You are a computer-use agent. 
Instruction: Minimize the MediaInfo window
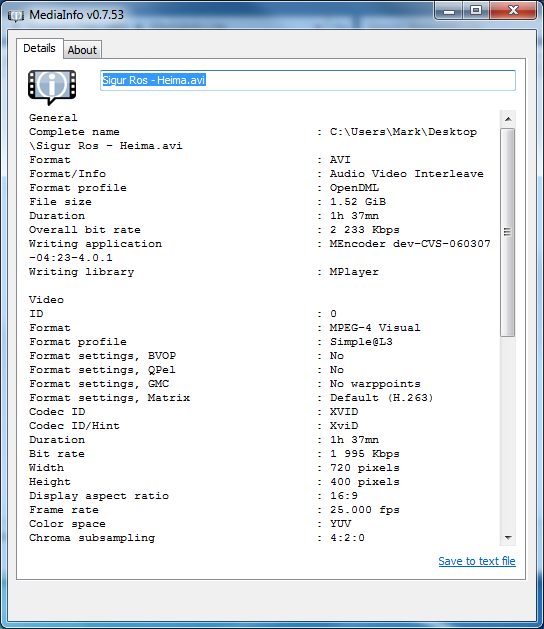[x=449, y=11]
